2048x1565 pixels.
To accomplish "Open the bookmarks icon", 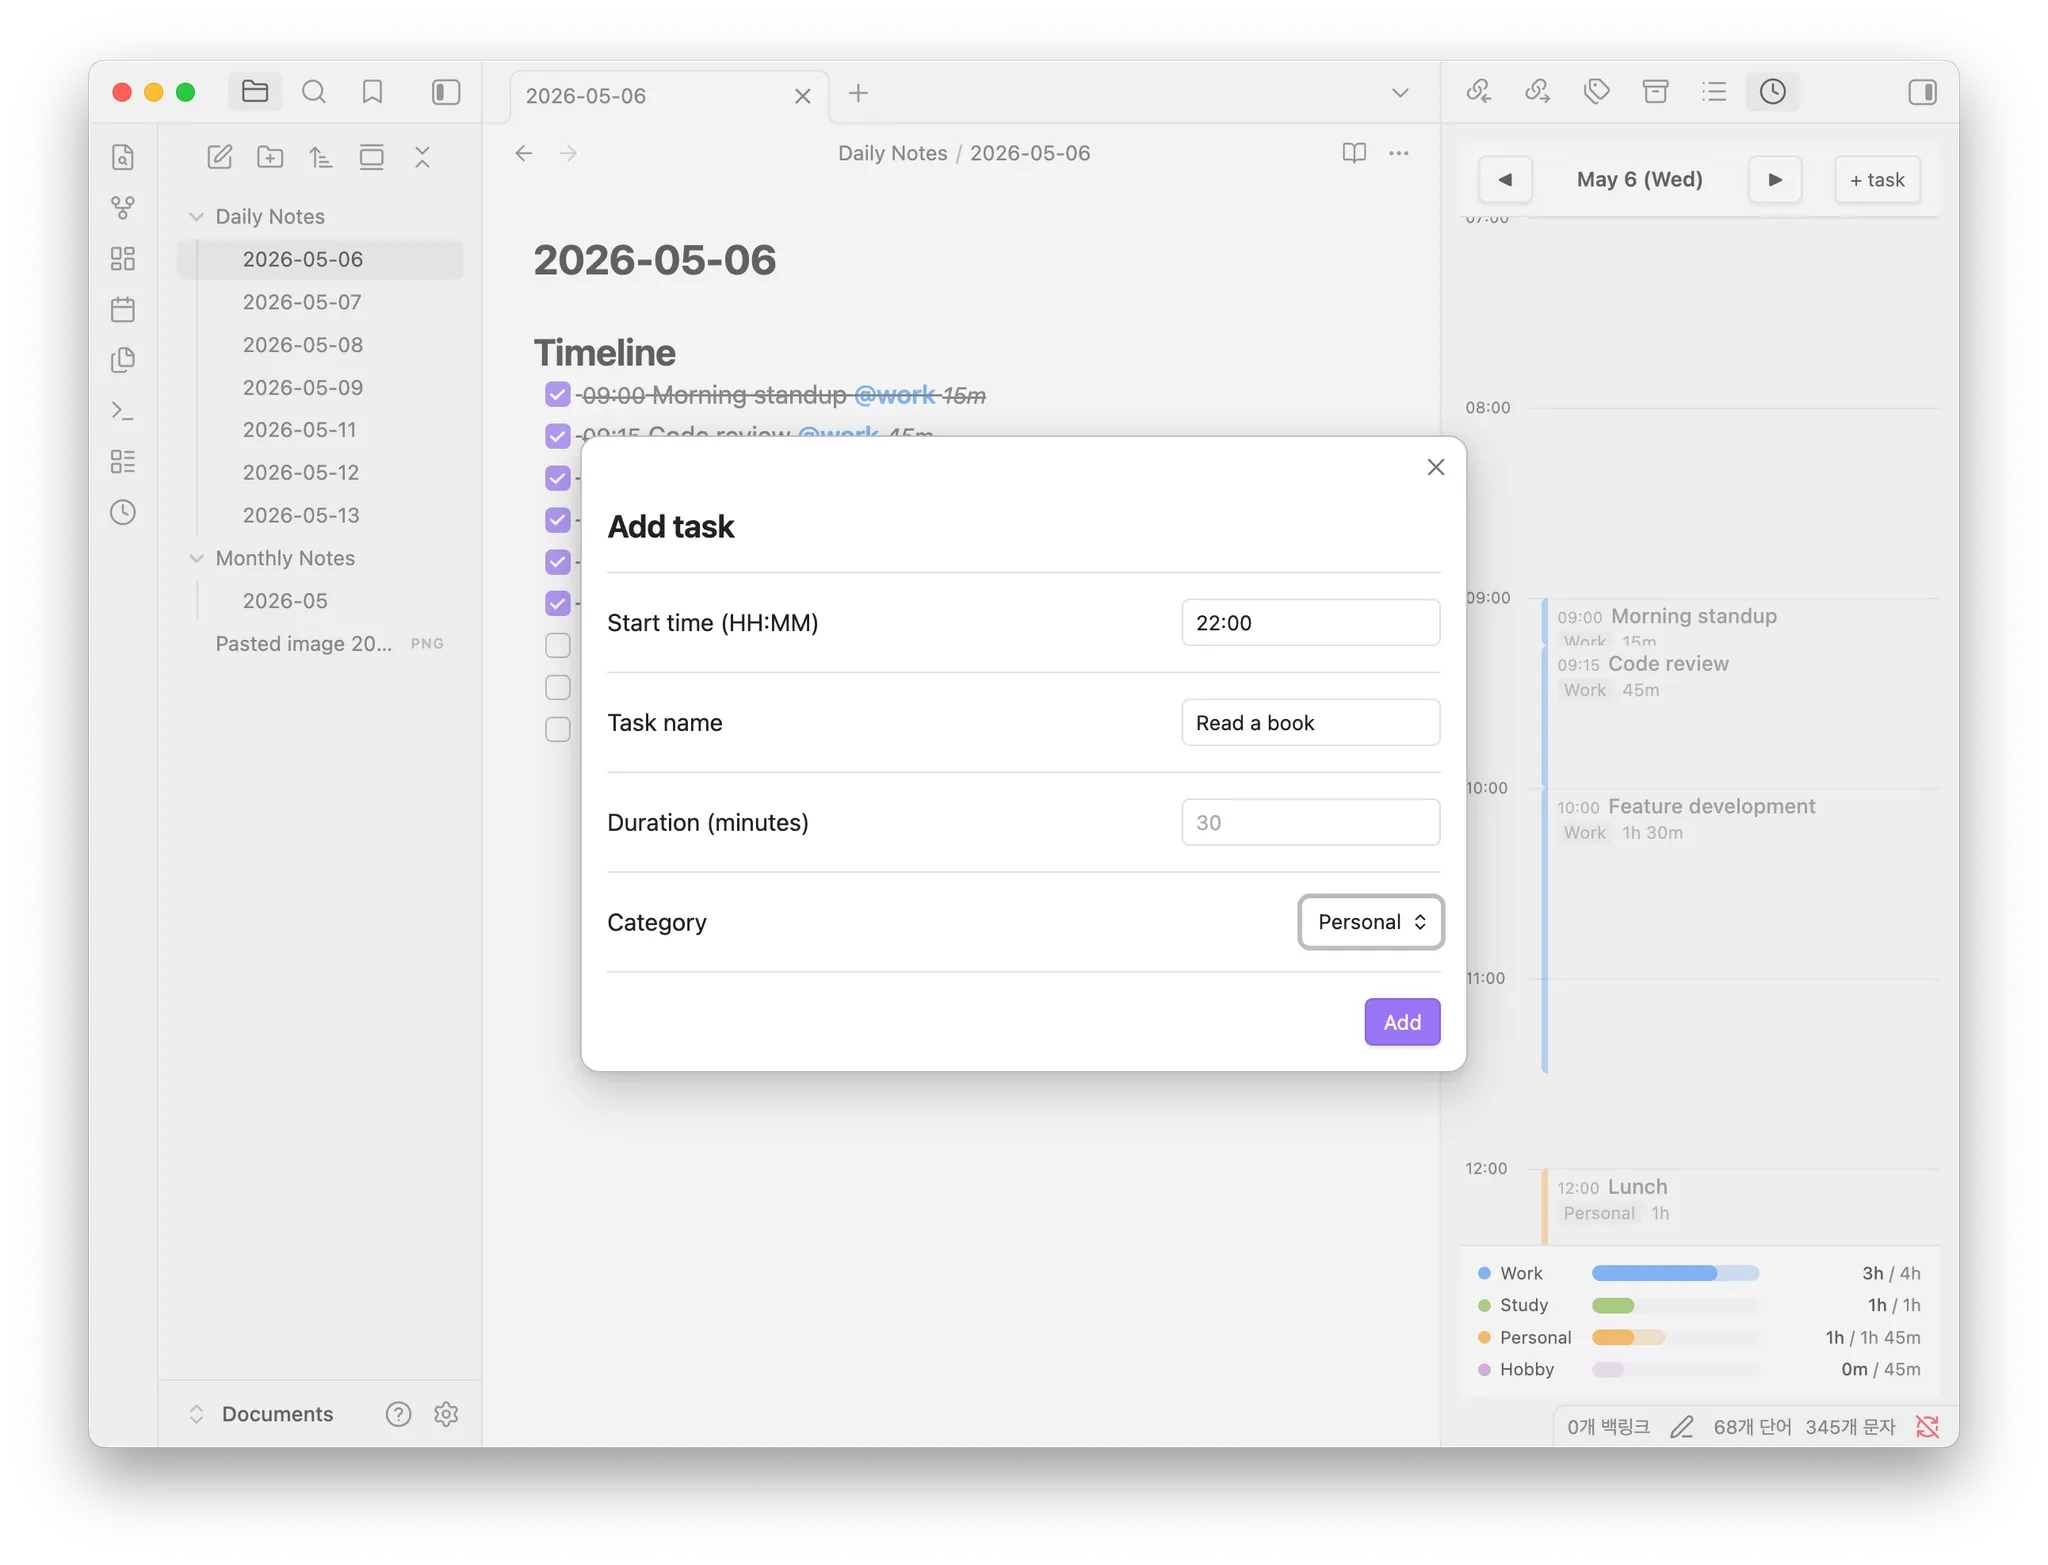I will tap(372, 92).
